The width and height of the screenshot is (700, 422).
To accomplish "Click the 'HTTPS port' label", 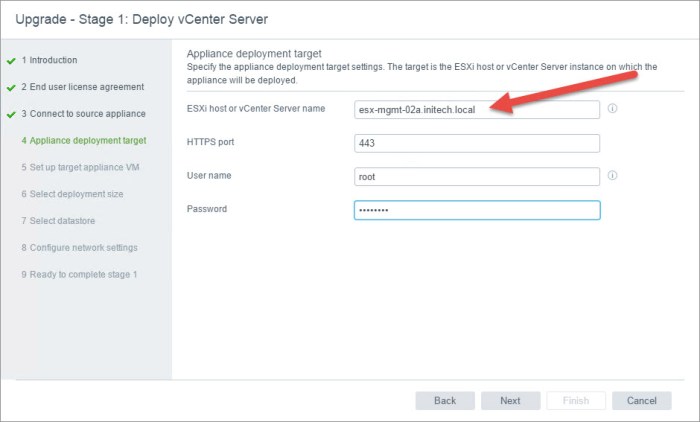I will click(x=210, y=142).
